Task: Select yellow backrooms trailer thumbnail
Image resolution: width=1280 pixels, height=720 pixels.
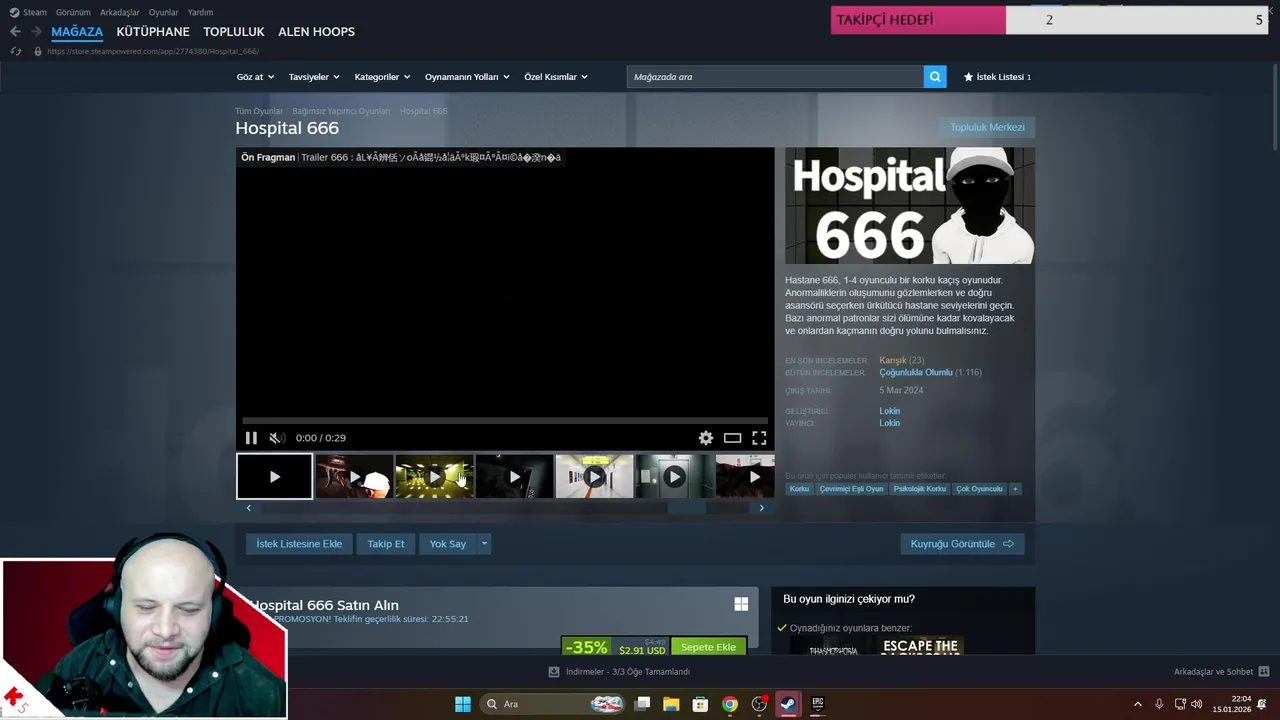Action: [434, 477]
